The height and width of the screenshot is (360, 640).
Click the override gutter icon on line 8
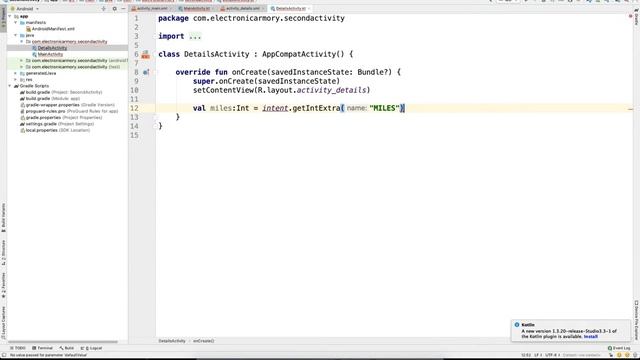146,72
